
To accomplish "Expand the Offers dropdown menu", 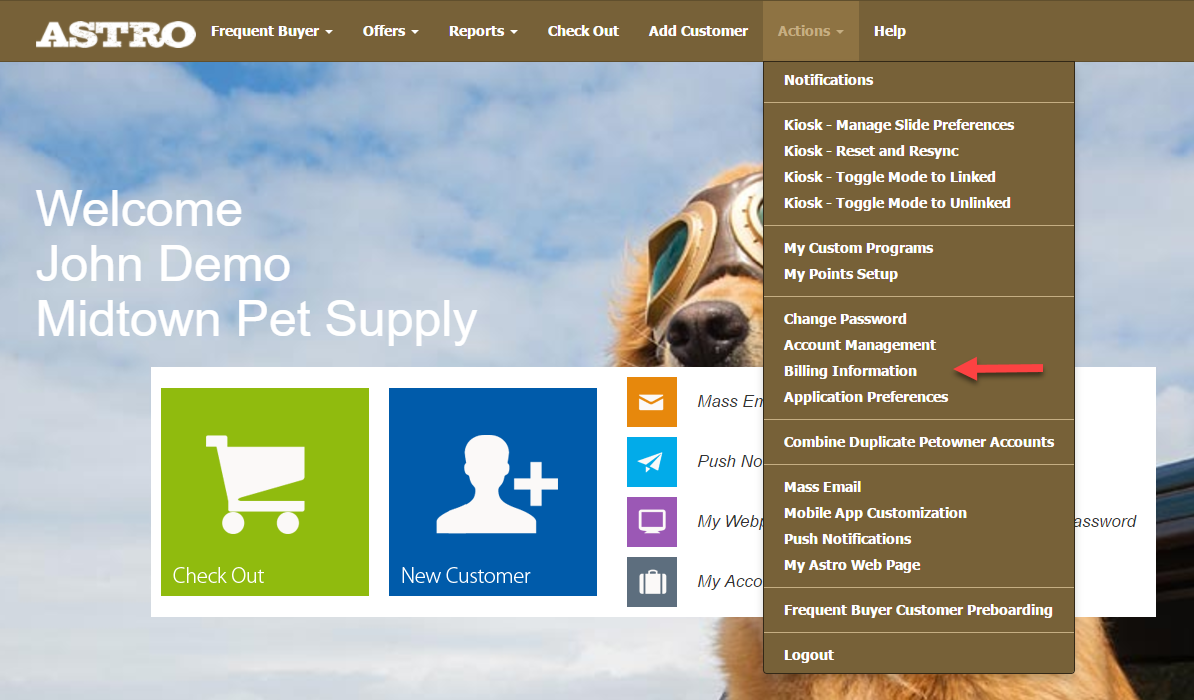I will (391, 31).
